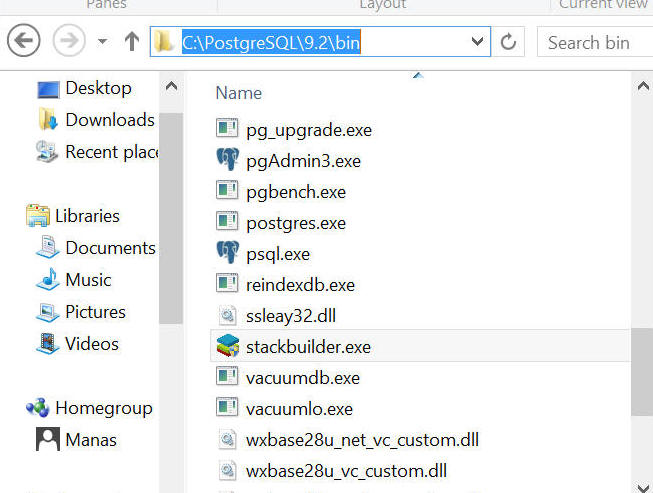Click the Manas user avatar icon

pyautogui.click(x=47, y=439)
